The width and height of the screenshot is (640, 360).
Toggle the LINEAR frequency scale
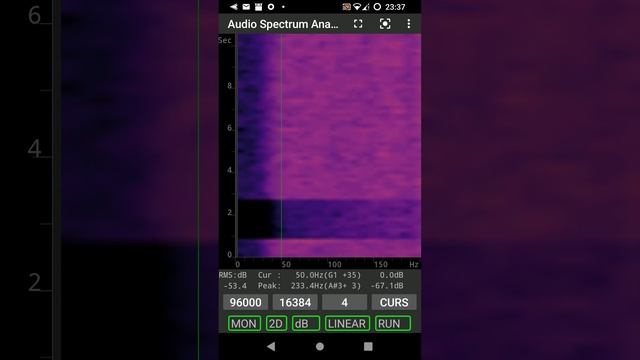(x=347, y=324)
